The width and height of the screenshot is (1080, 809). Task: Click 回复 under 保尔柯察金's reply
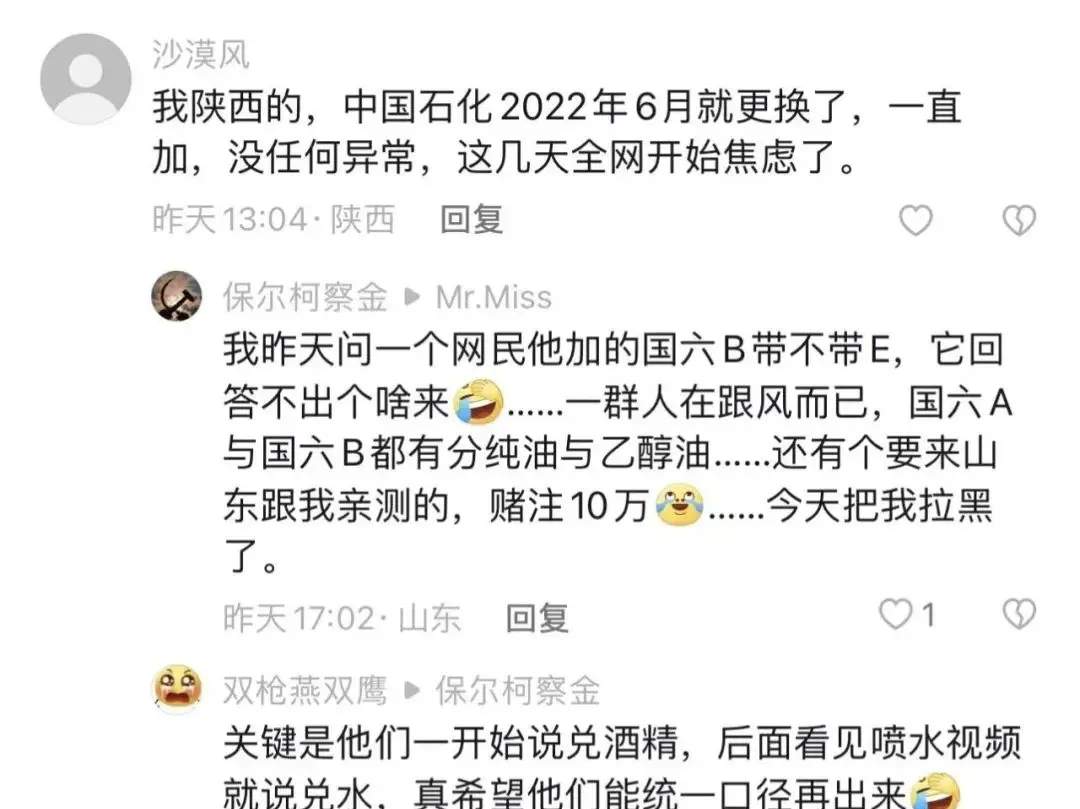coord(537,618)
